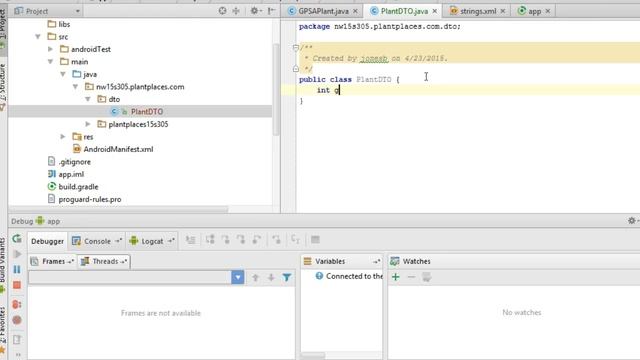Click the Force Step Into icon
640x360 pixels.
tap(241, 240)
